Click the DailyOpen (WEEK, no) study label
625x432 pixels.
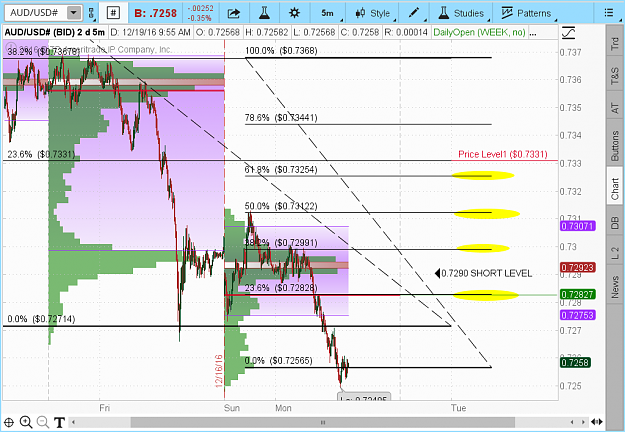pos(479,32)
